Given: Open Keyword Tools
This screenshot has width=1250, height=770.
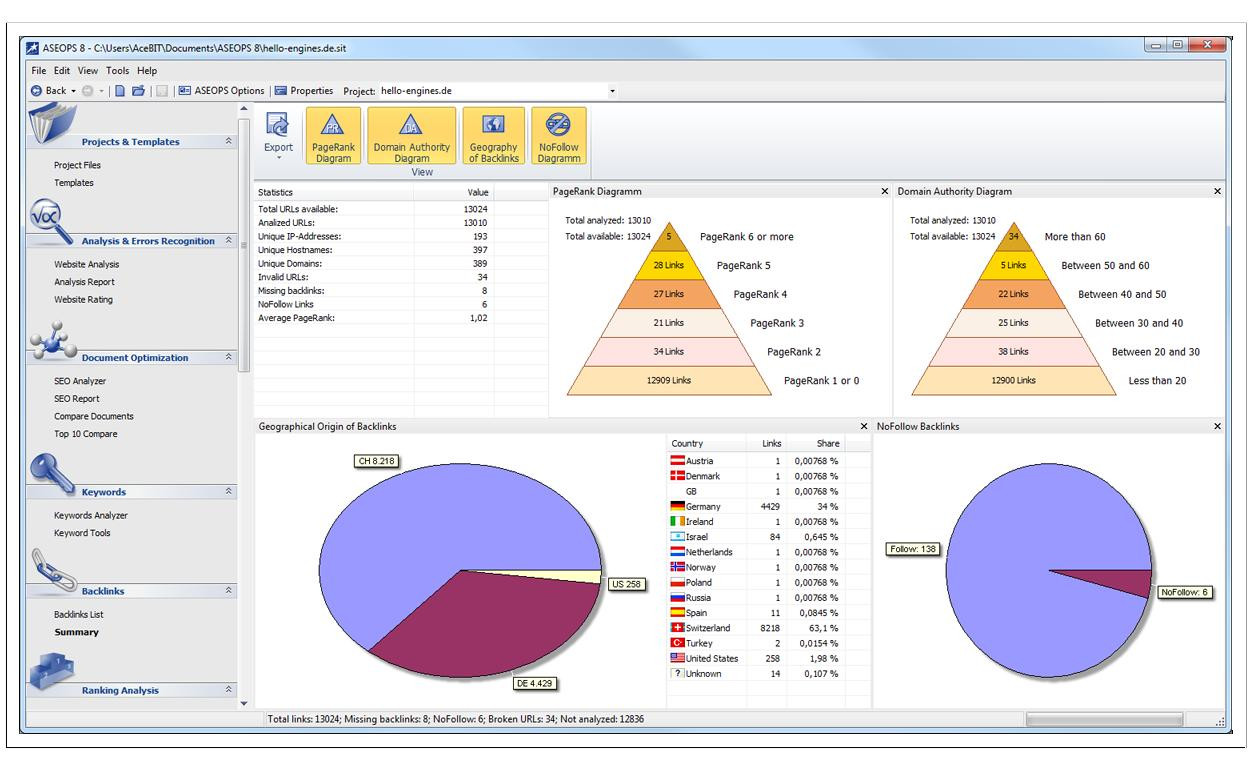Looking at the screenshot, I should point(82,533).
